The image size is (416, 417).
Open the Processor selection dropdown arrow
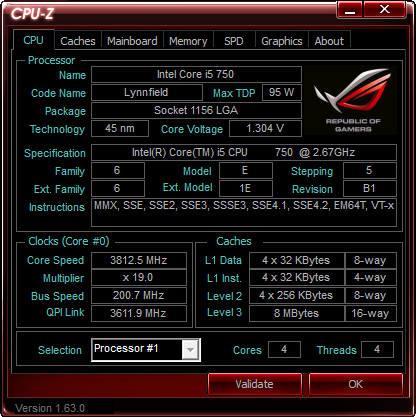click(x=190, y=350)
